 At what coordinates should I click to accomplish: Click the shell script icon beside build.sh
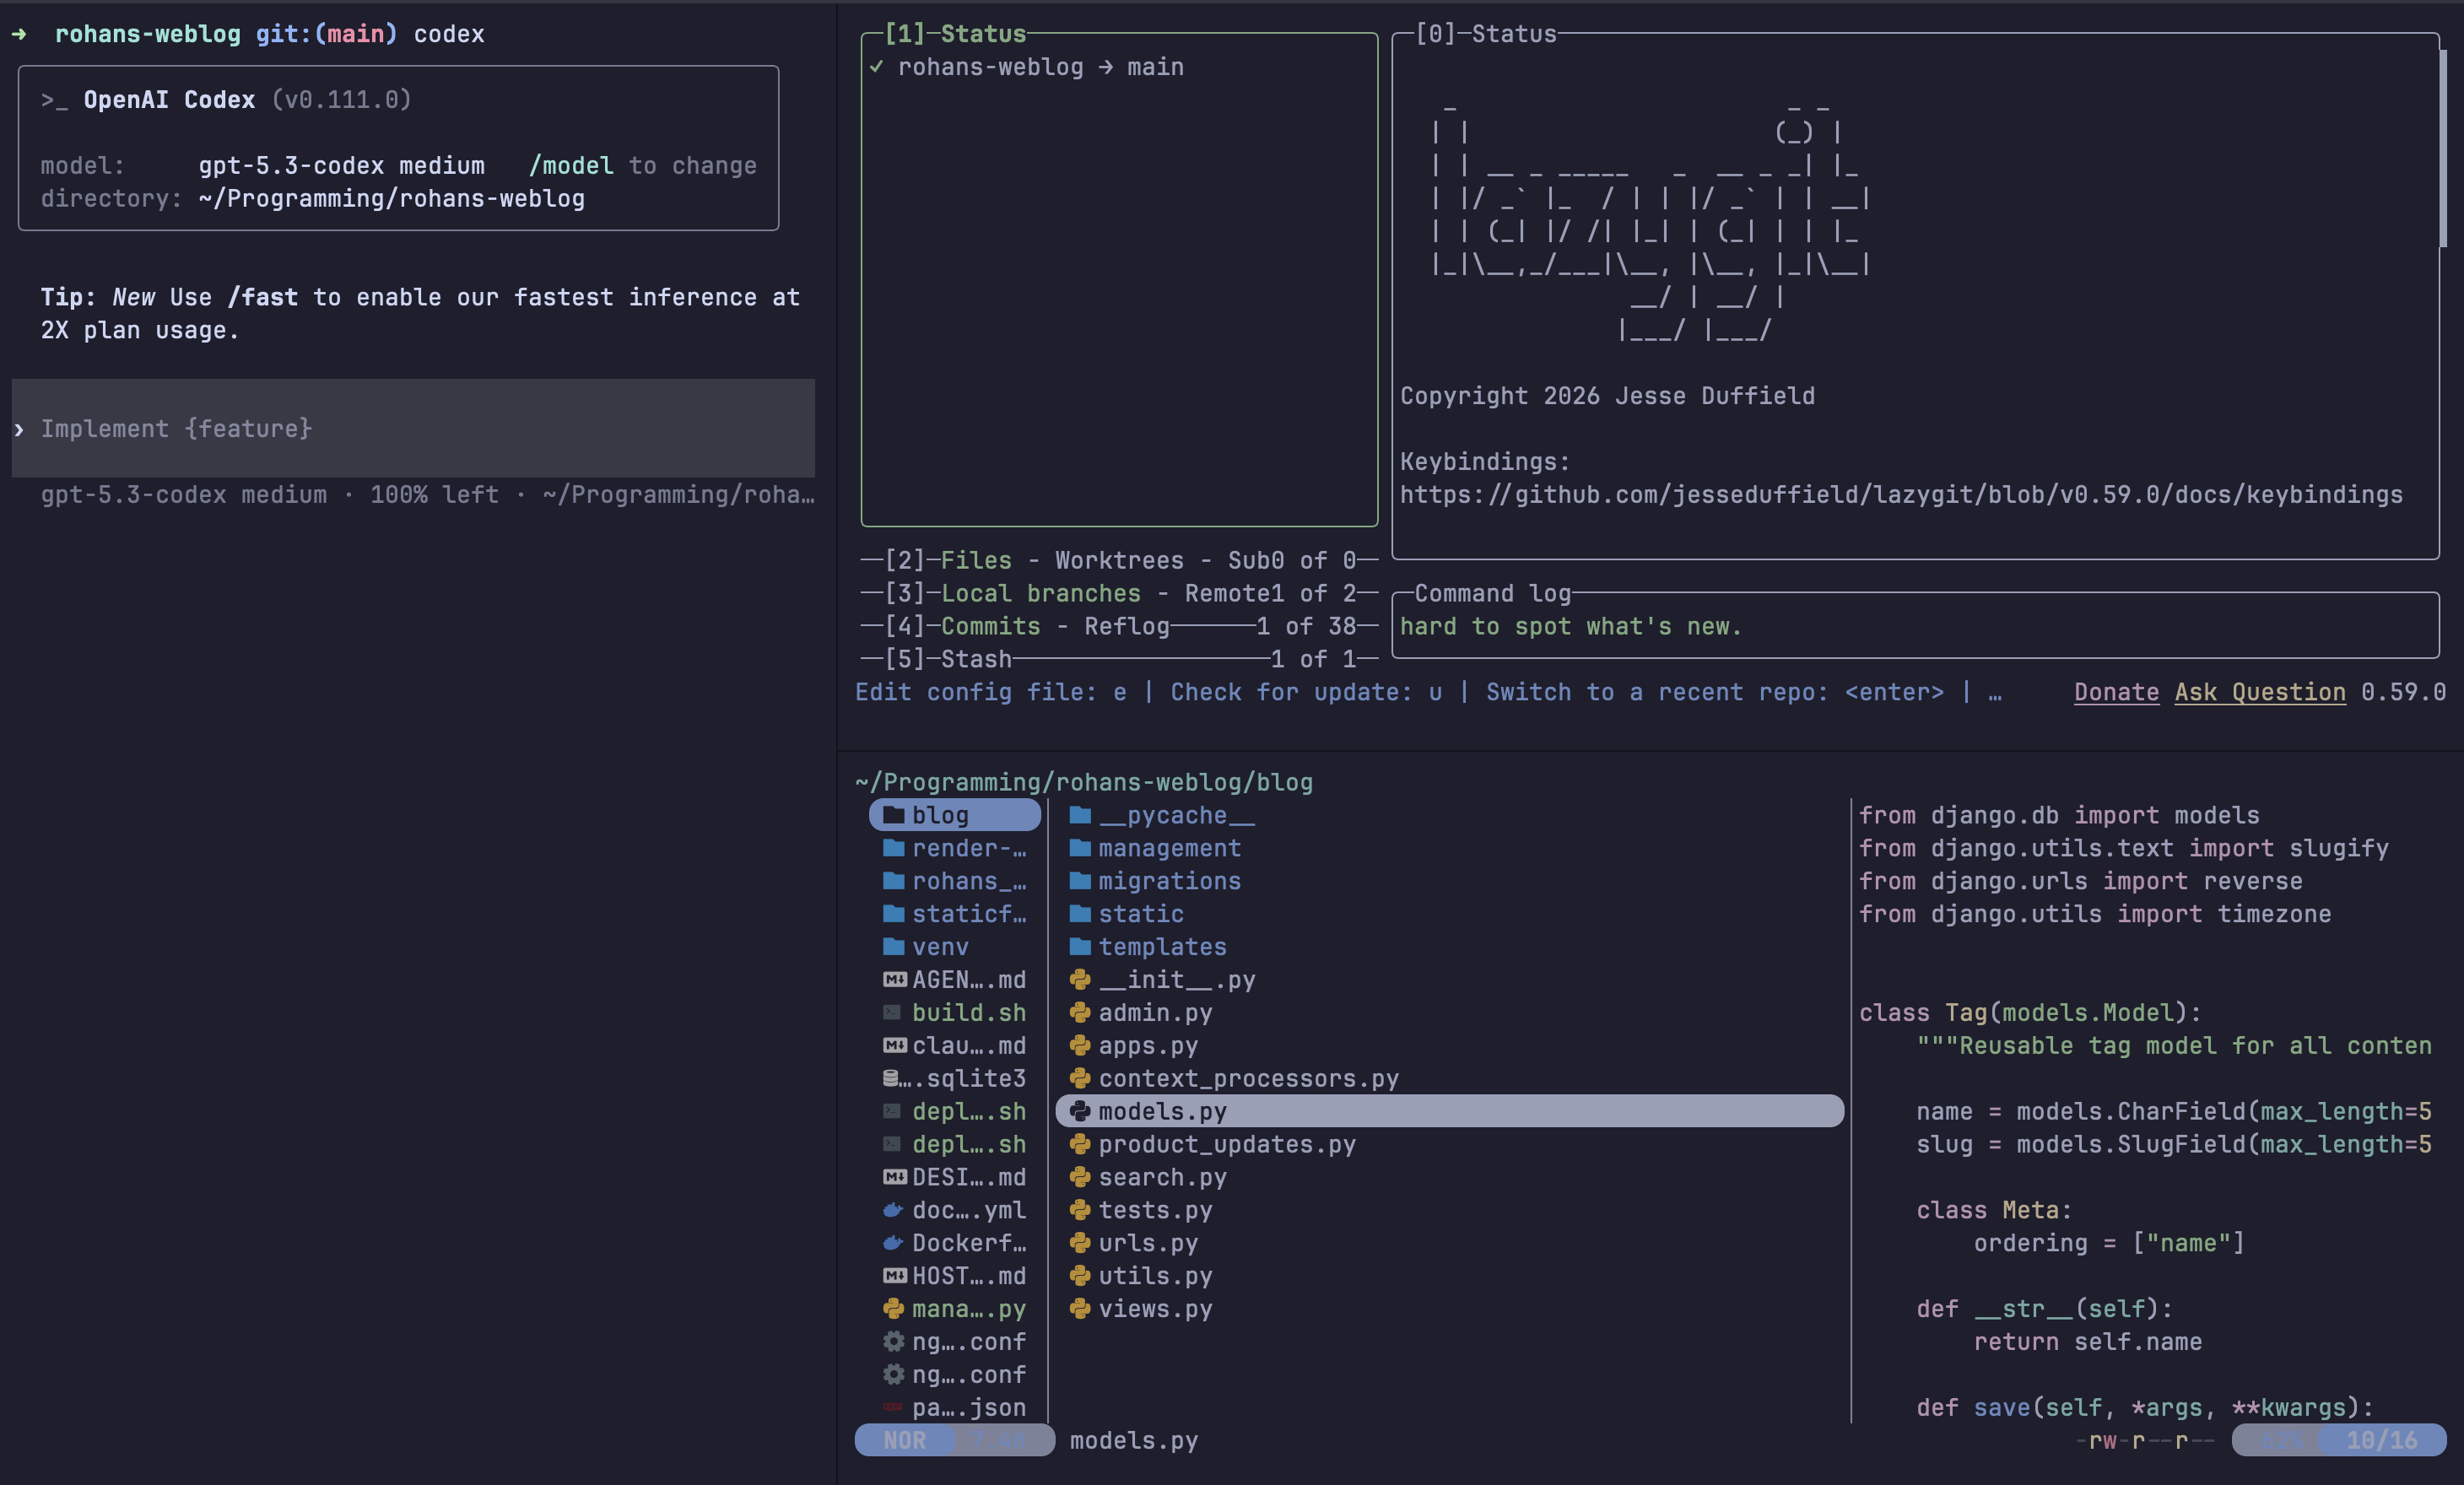click(x=892, y=1012)
